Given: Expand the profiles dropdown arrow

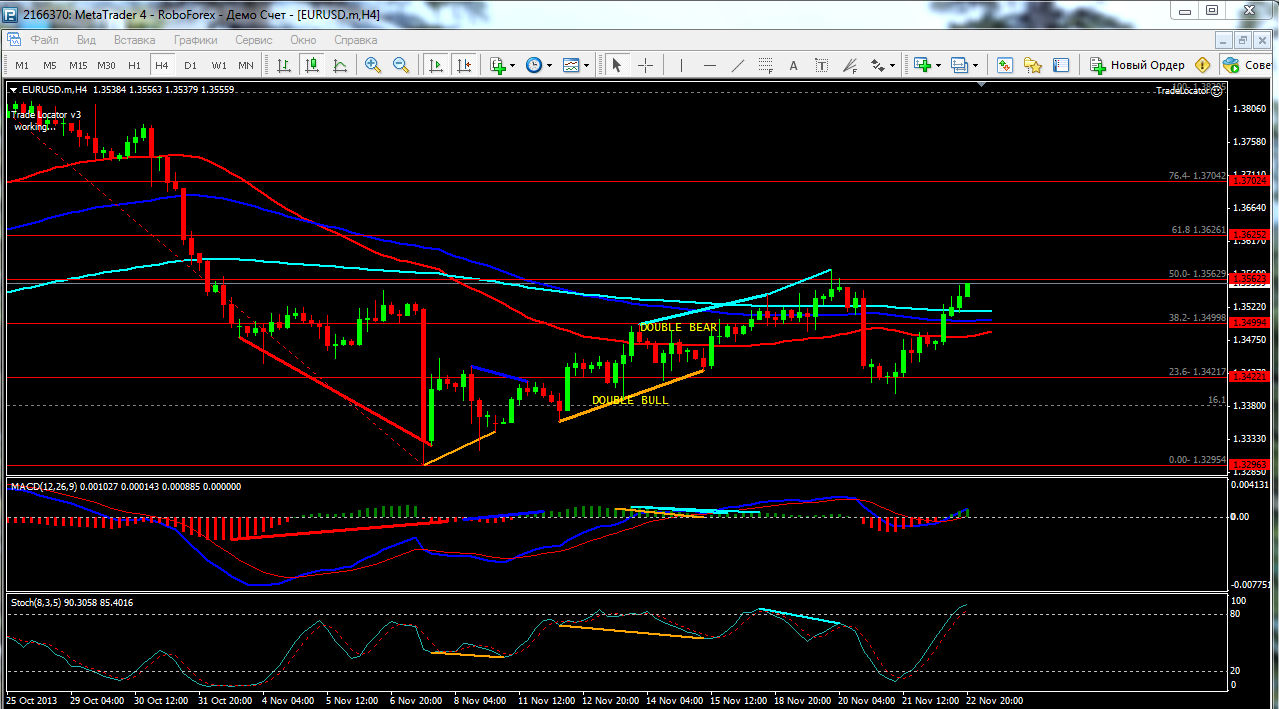Looking at the screenshot, I should pos(975,66).
